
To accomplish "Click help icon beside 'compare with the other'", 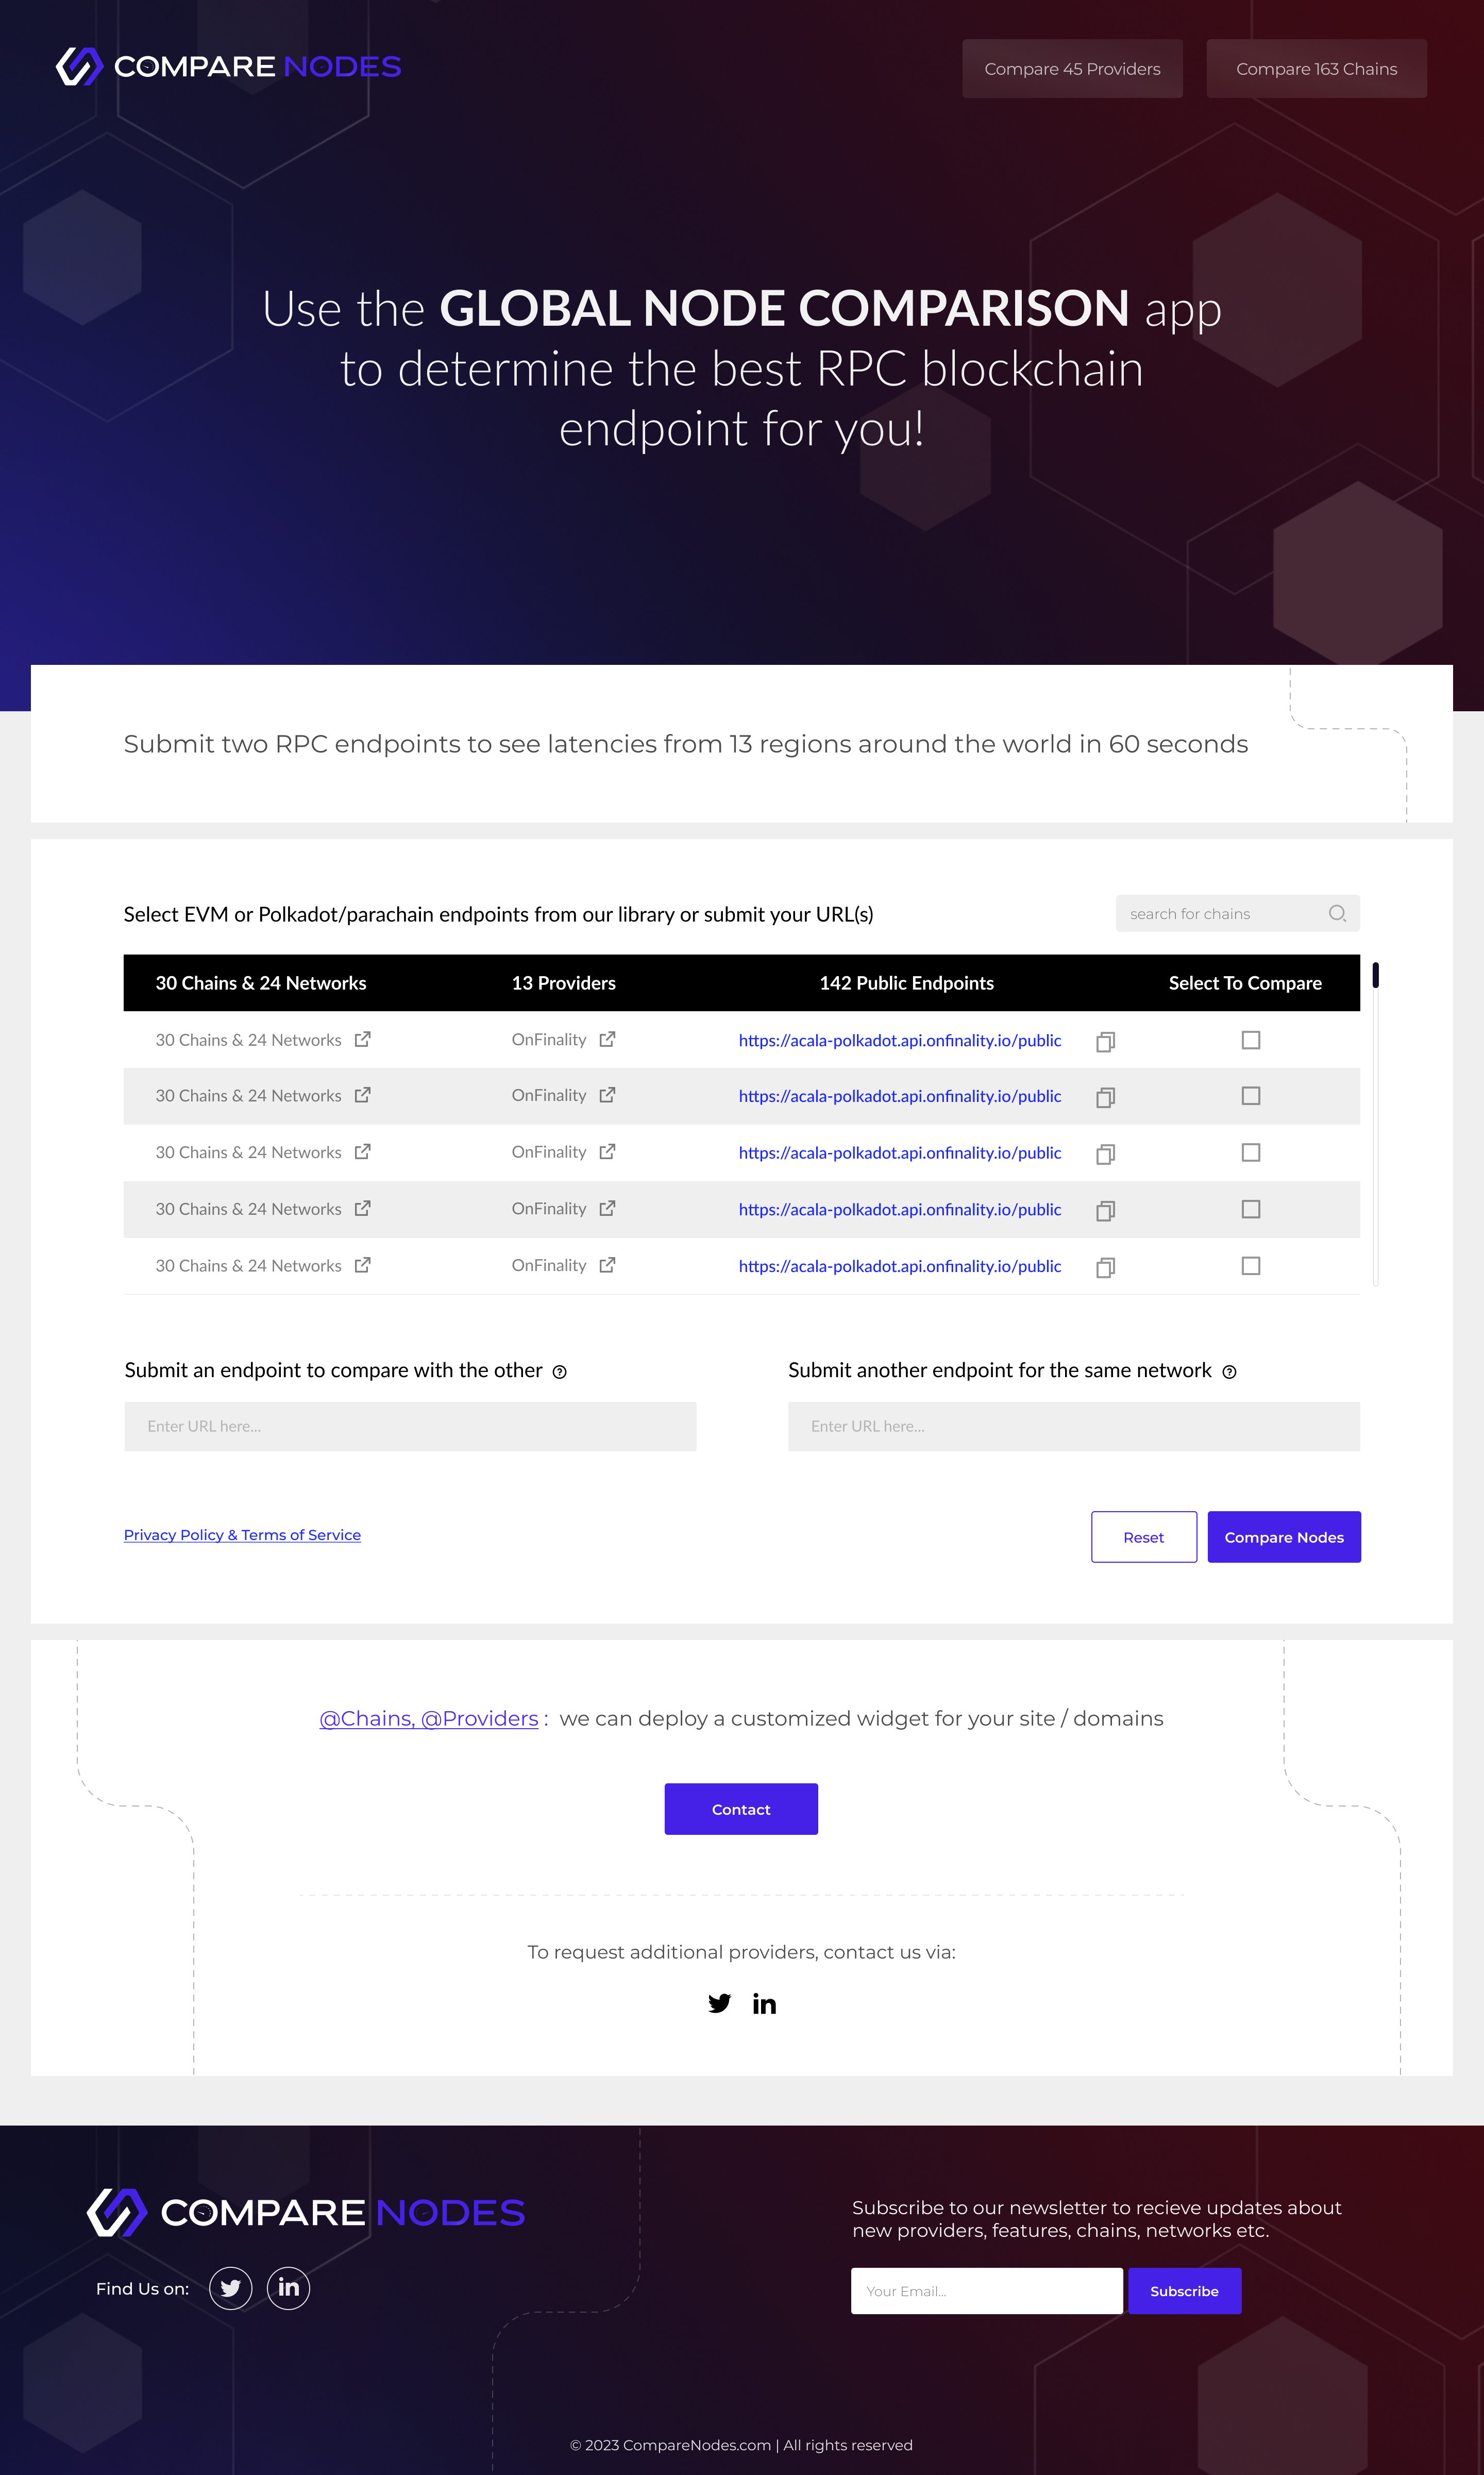I will click(560, 1372).
